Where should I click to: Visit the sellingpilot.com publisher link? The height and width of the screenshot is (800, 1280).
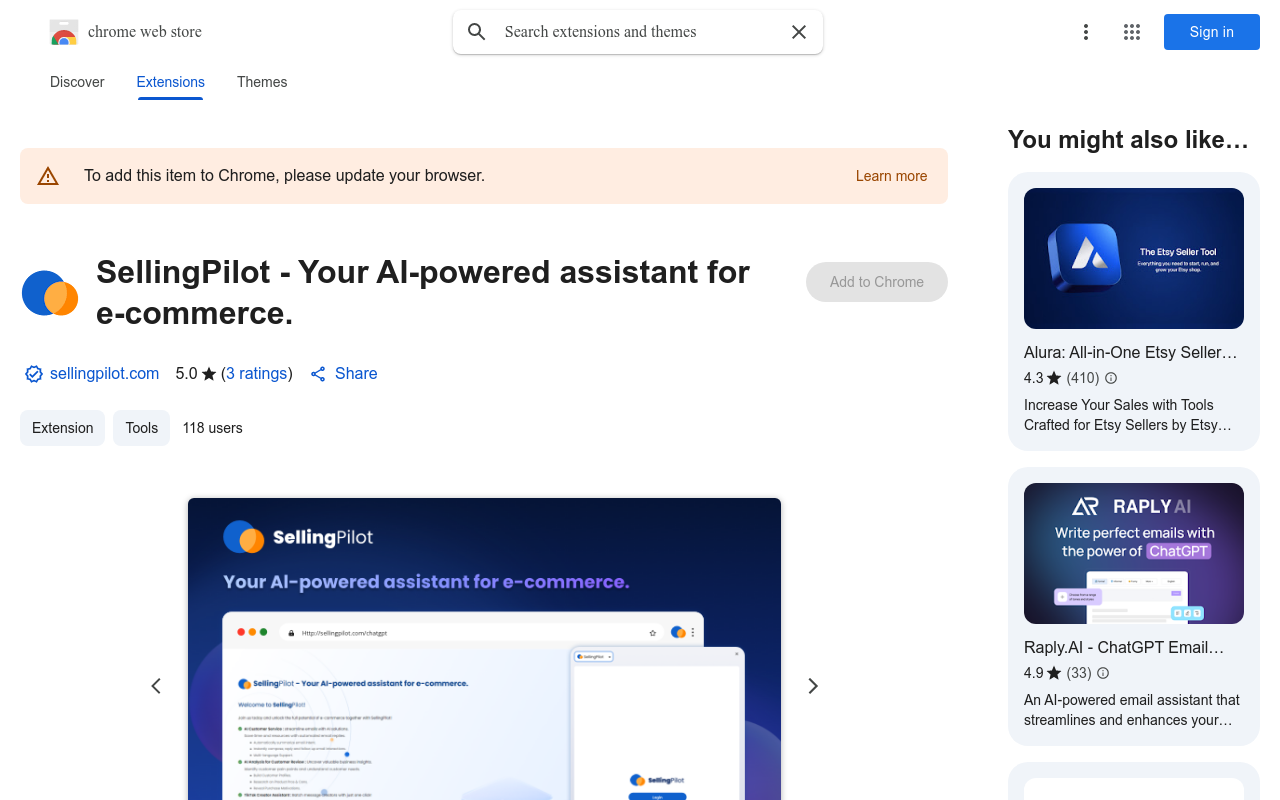104,374
